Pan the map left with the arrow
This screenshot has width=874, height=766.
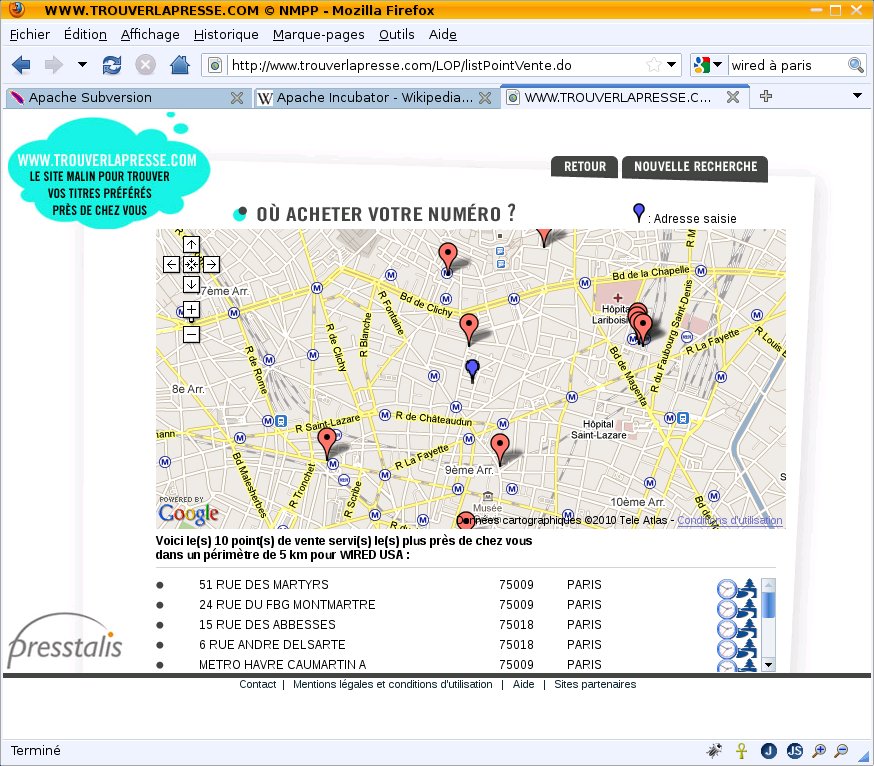pos(171,264)
